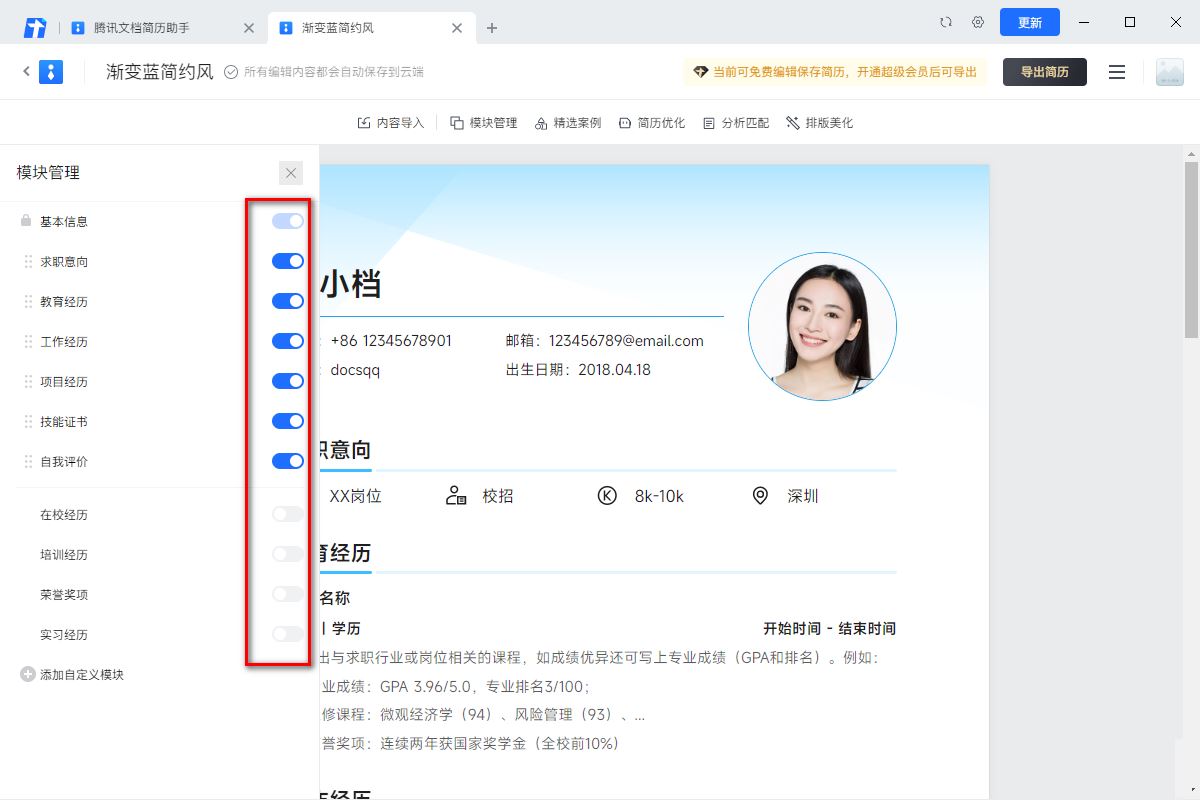Screen dimensions: 1200x800
Task: Click the XX岗位 position text
Action: tap(355, 496)
